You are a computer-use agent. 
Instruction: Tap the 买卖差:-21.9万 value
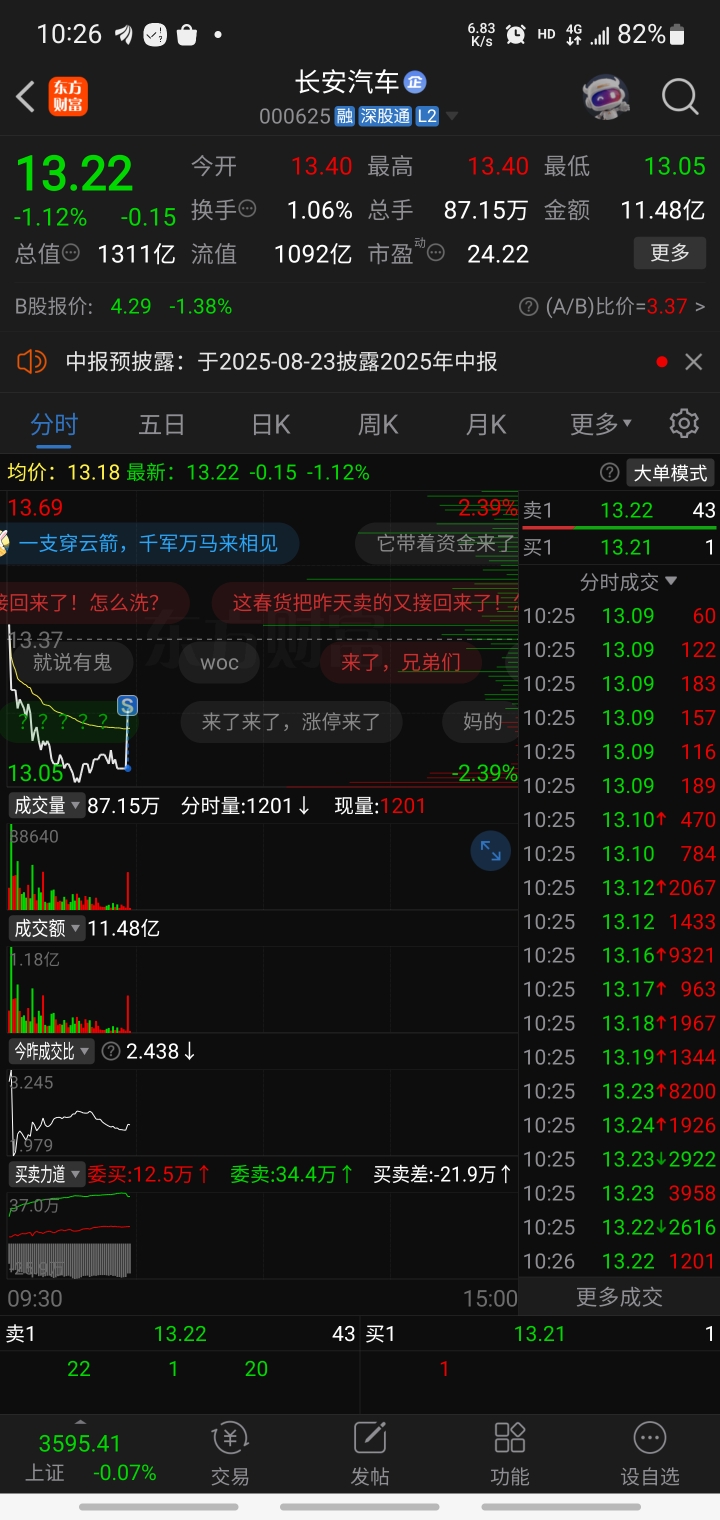click(x=443, y=1174)
